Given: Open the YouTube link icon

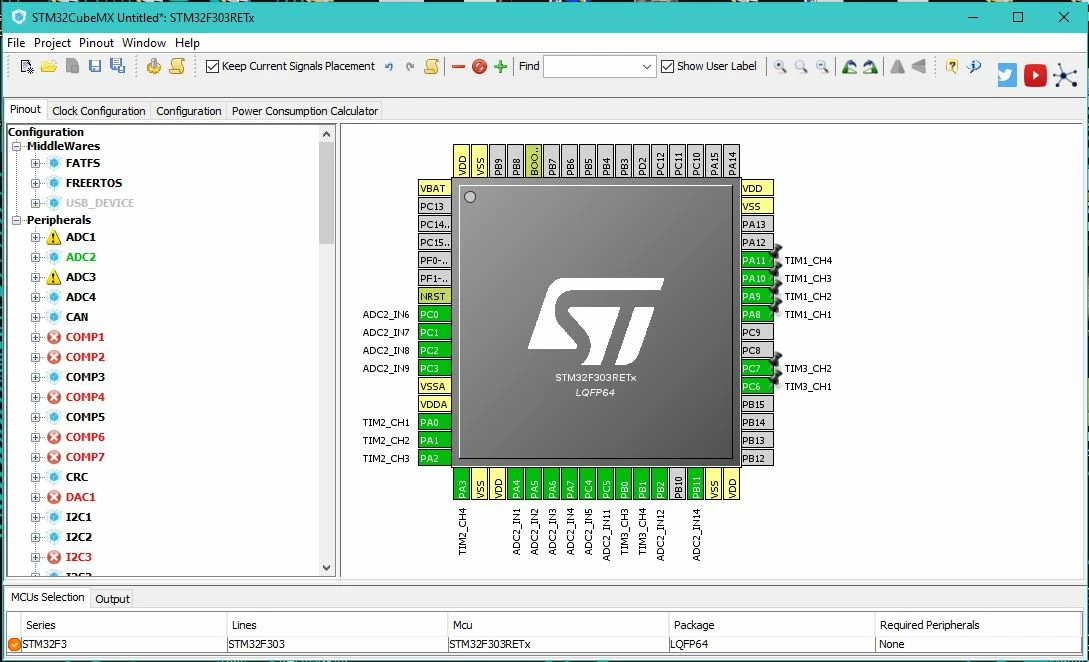Looking at the screenshot, I should point(1035,75).
